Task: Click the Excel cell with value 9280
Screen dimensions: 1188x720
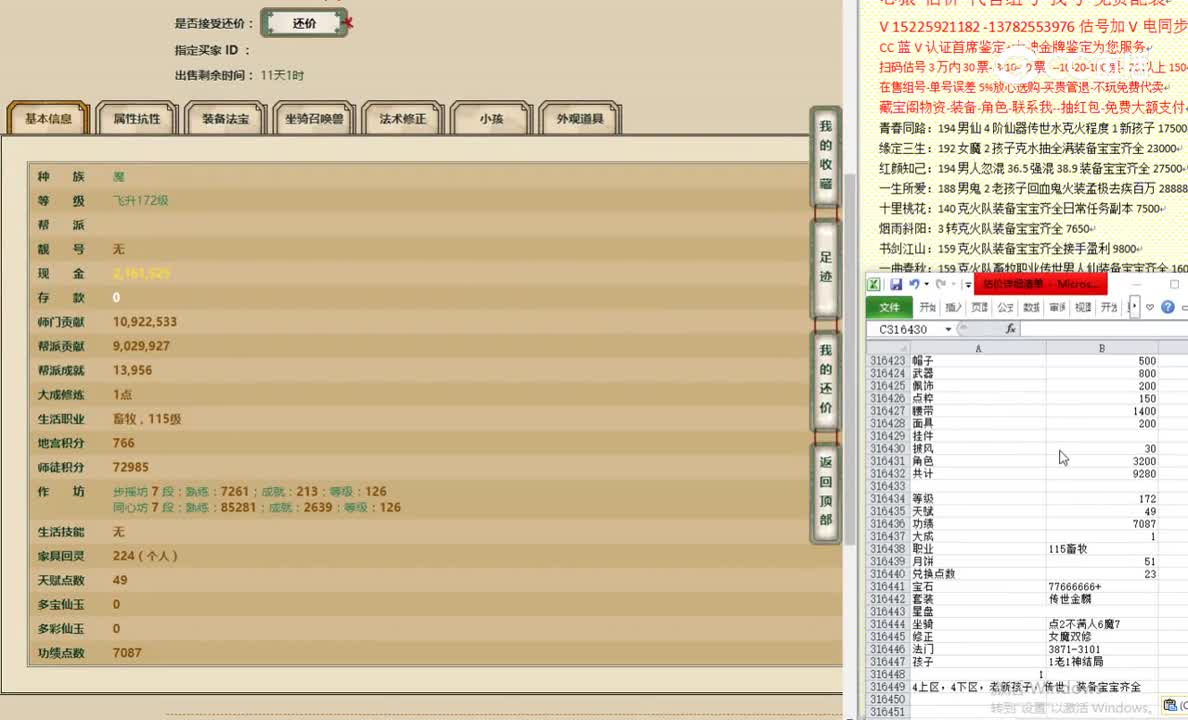Action: pos(1102,474)
